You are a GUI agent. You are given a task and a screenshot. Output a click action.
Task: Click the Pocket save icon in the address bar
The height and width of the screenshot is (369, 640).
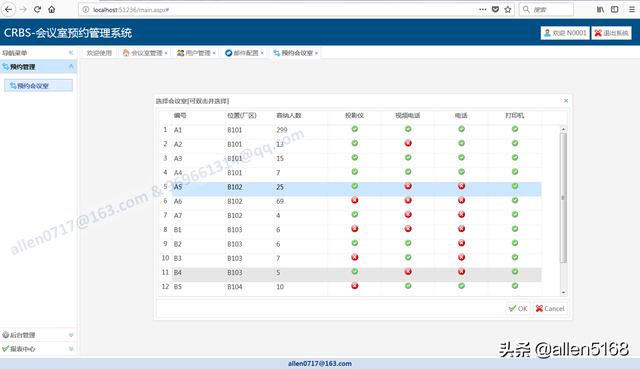point(495,9)
